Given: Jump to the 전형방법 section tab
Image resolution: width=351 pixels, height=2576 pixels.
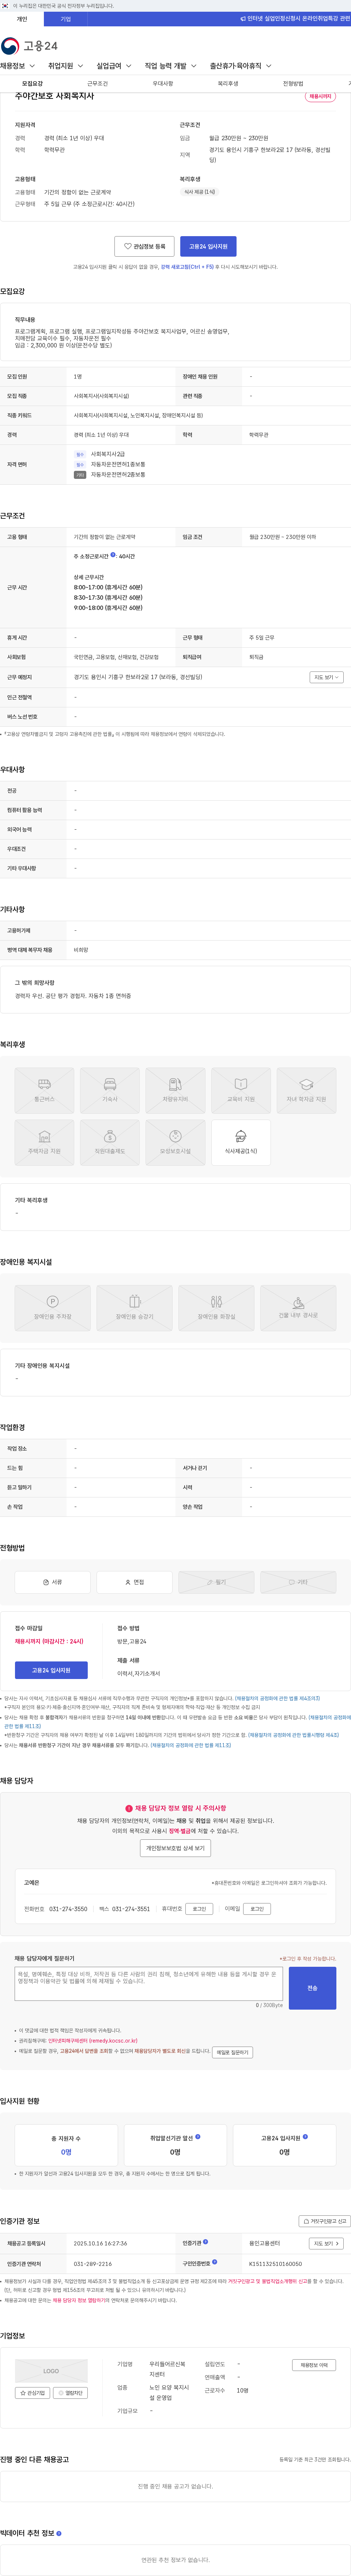Looking at the screenshot, I should [x=293, y=84].
